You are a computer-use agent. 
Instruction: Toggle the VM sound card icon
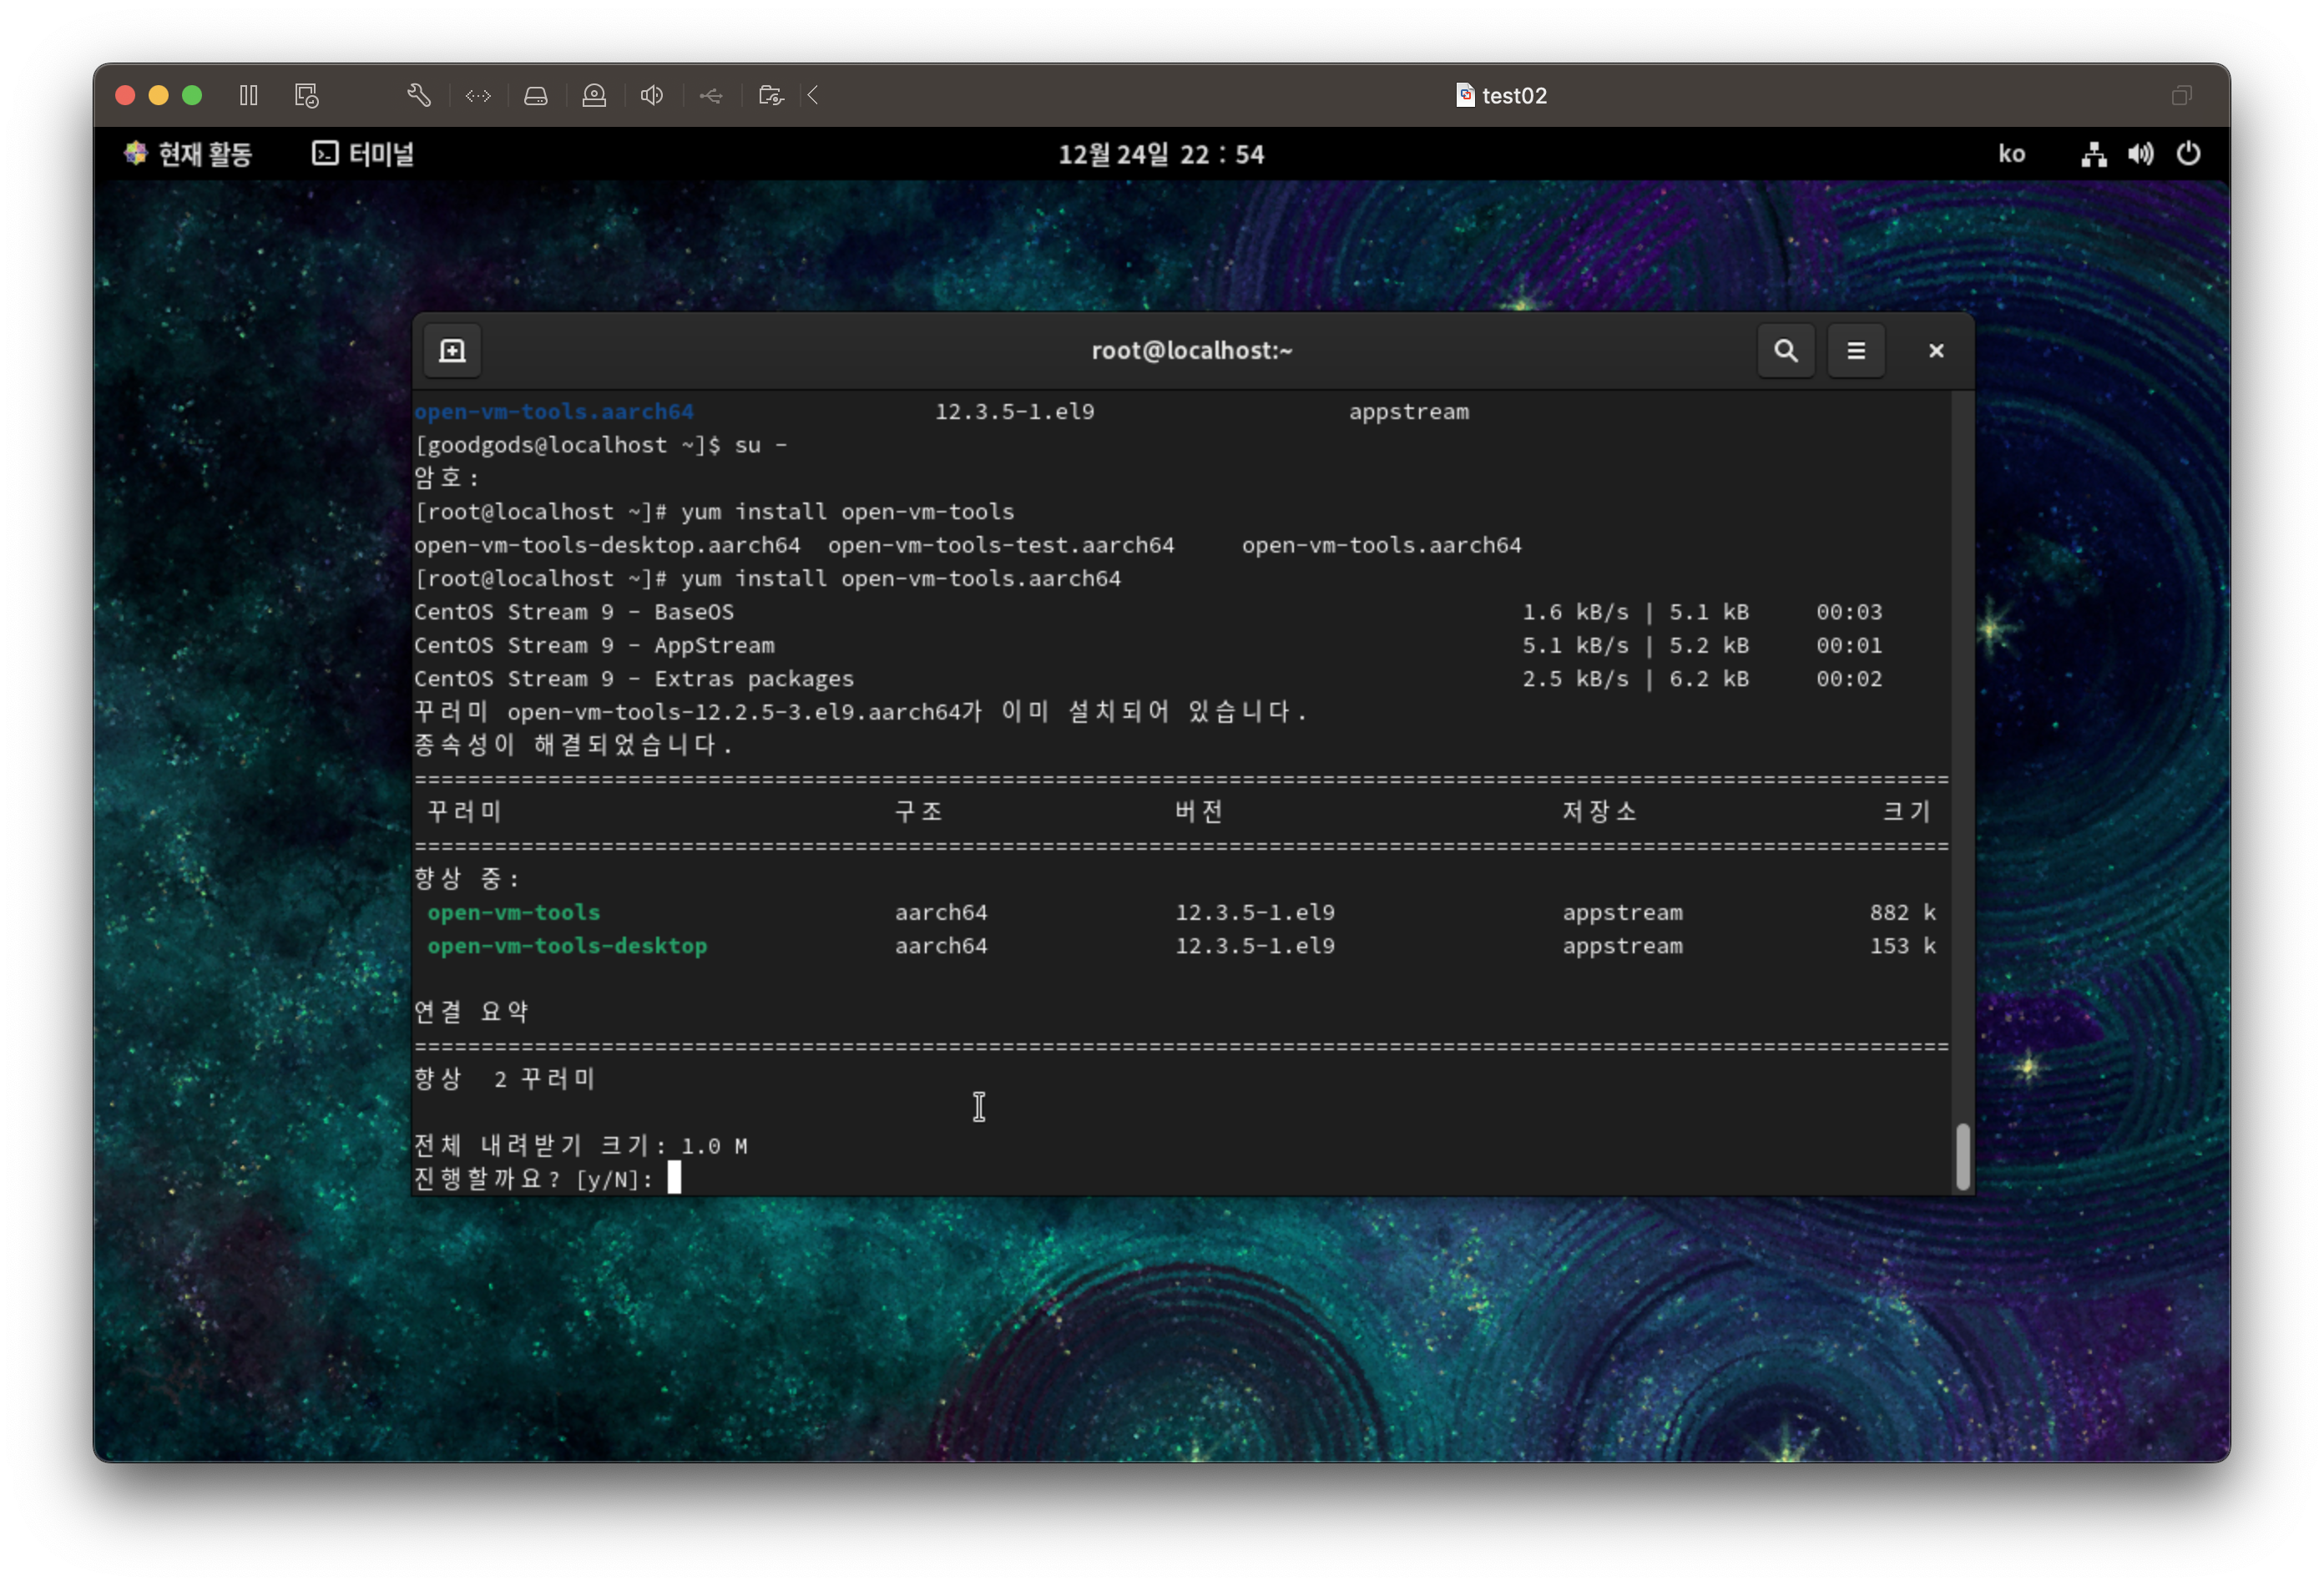click(652, 95)
